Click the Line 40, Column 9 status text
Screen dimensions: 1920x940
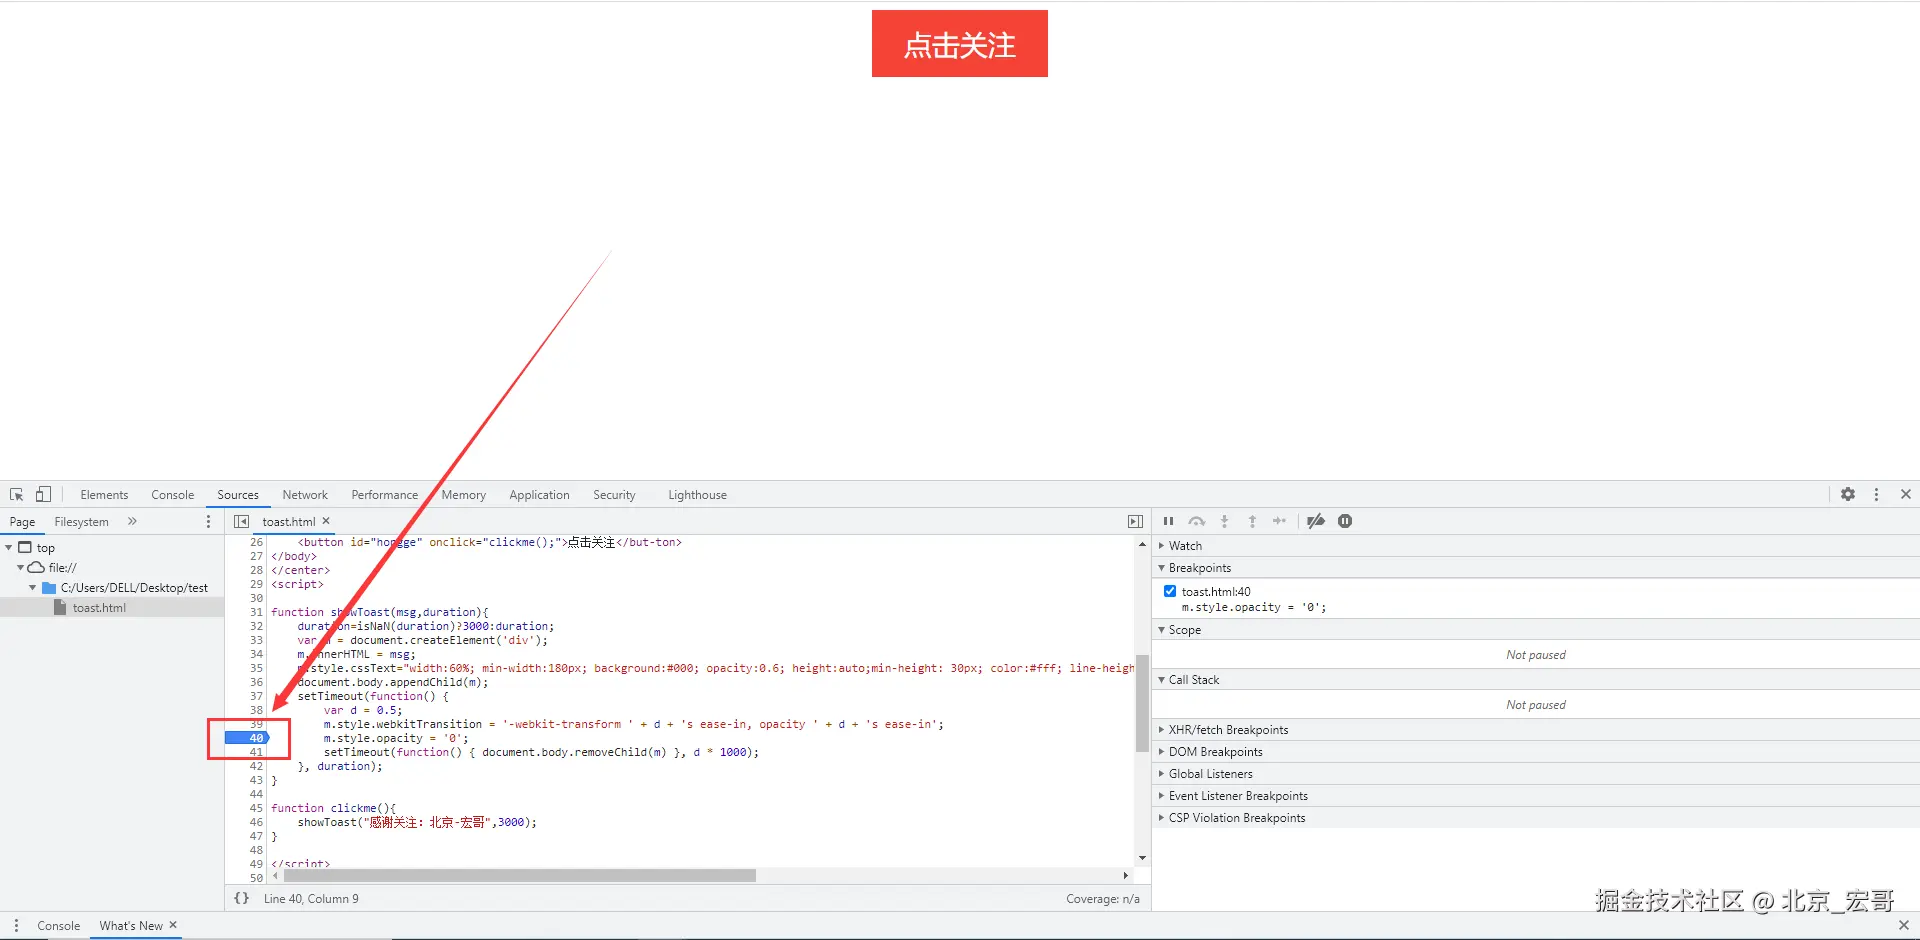[x=311, y=899]
